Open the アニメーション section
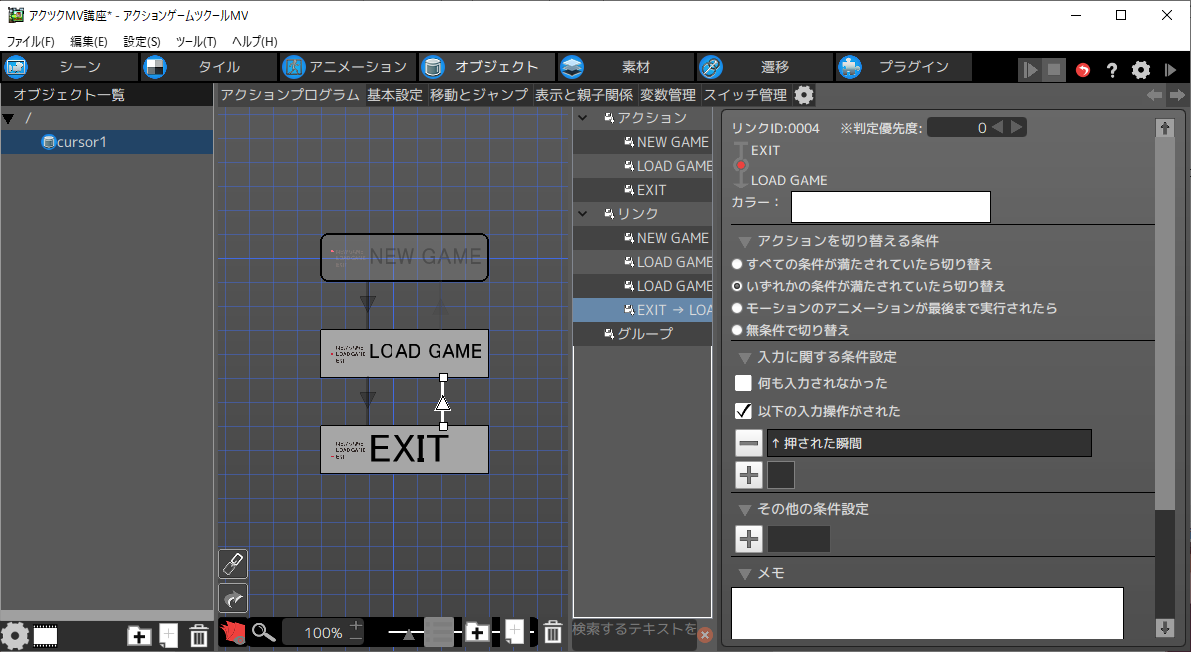Screen dimensions: 1191x652 coord(346,67)
